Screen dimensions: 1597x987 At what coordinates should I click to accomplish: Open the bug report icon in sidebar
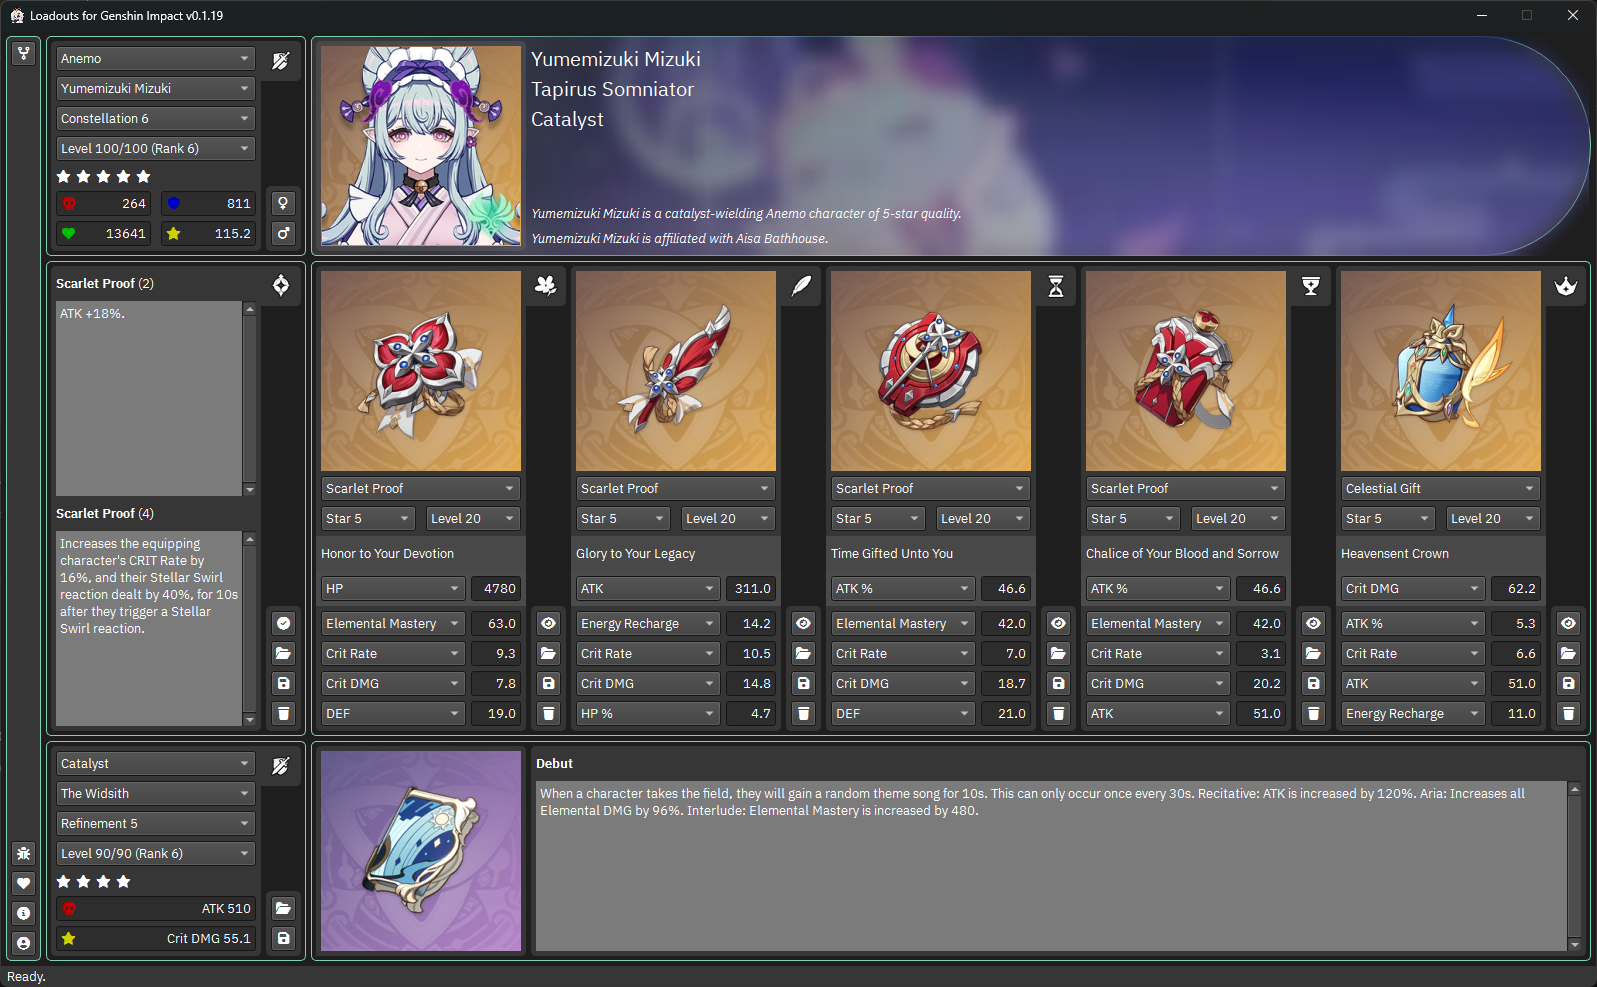[x=24, y=853]
